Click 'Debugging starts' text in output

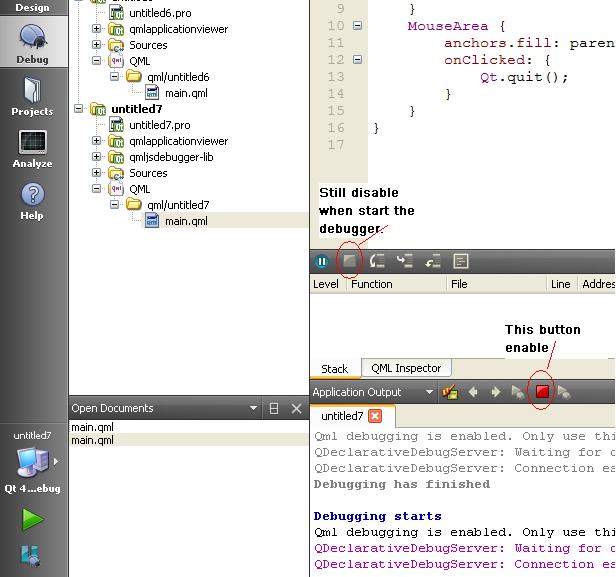pyautogui.click(x=377, y=516)
